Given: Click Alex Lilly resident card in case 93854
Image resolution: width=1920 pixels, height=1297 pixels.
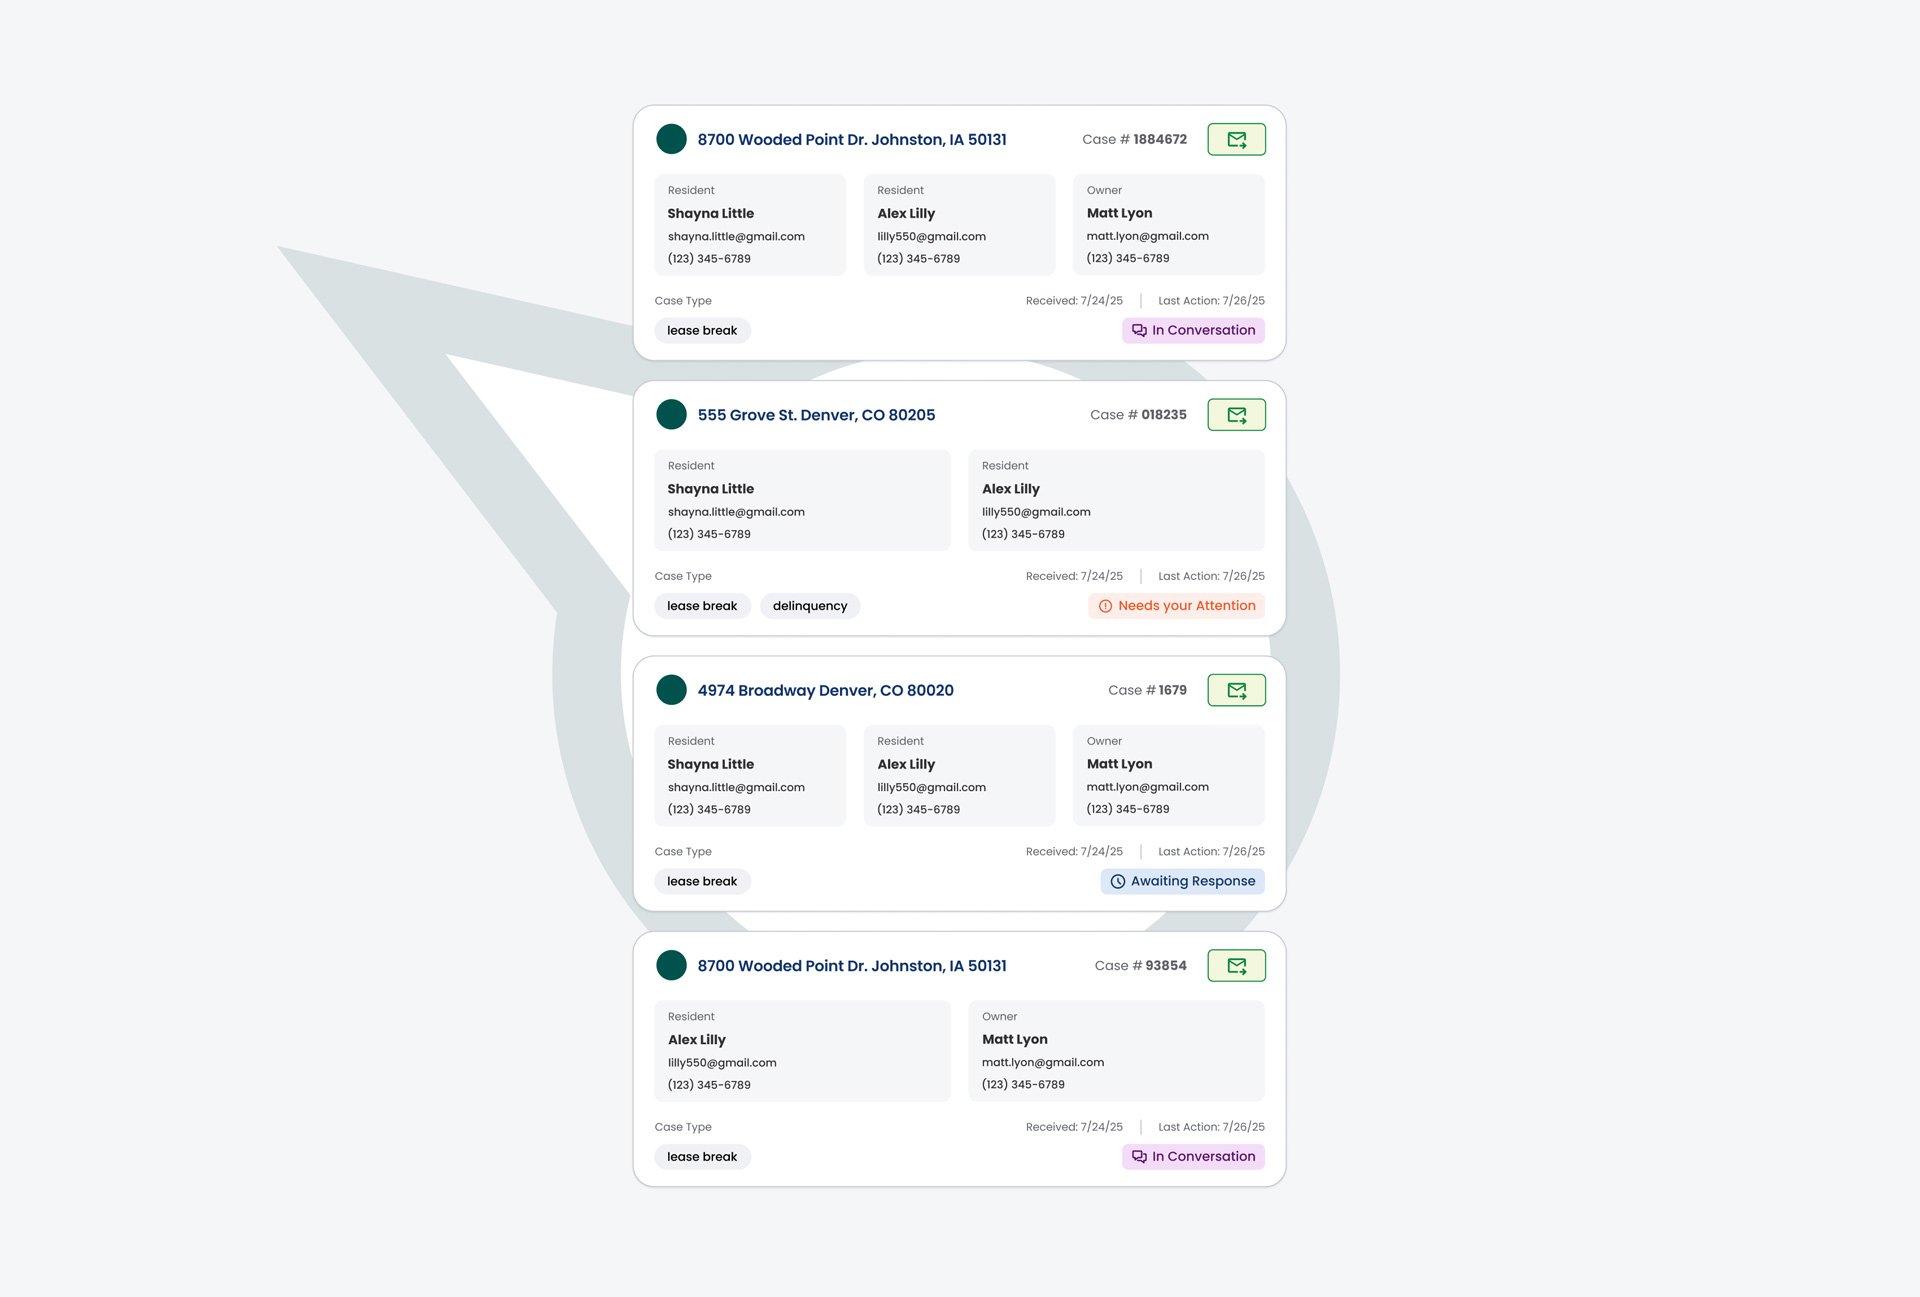Looking at the screenshot, I should (802, 1051).
